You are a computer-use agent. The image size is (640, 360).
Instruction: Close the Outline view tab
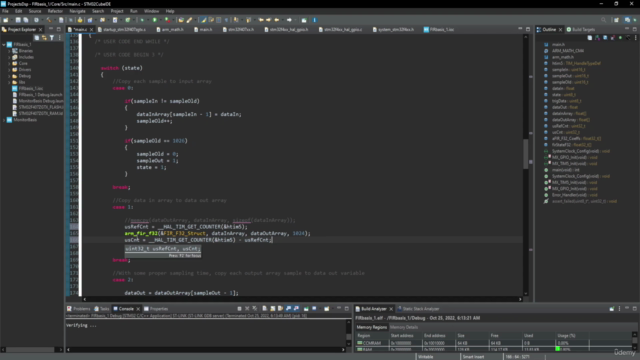pyautogui.click(x=560, y=29)
